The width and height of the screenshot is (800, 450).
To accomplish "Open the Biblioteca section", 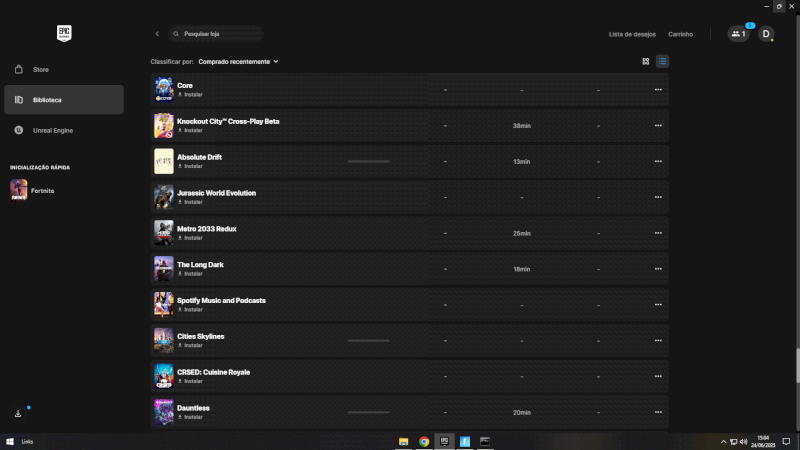I will (64, 99).
